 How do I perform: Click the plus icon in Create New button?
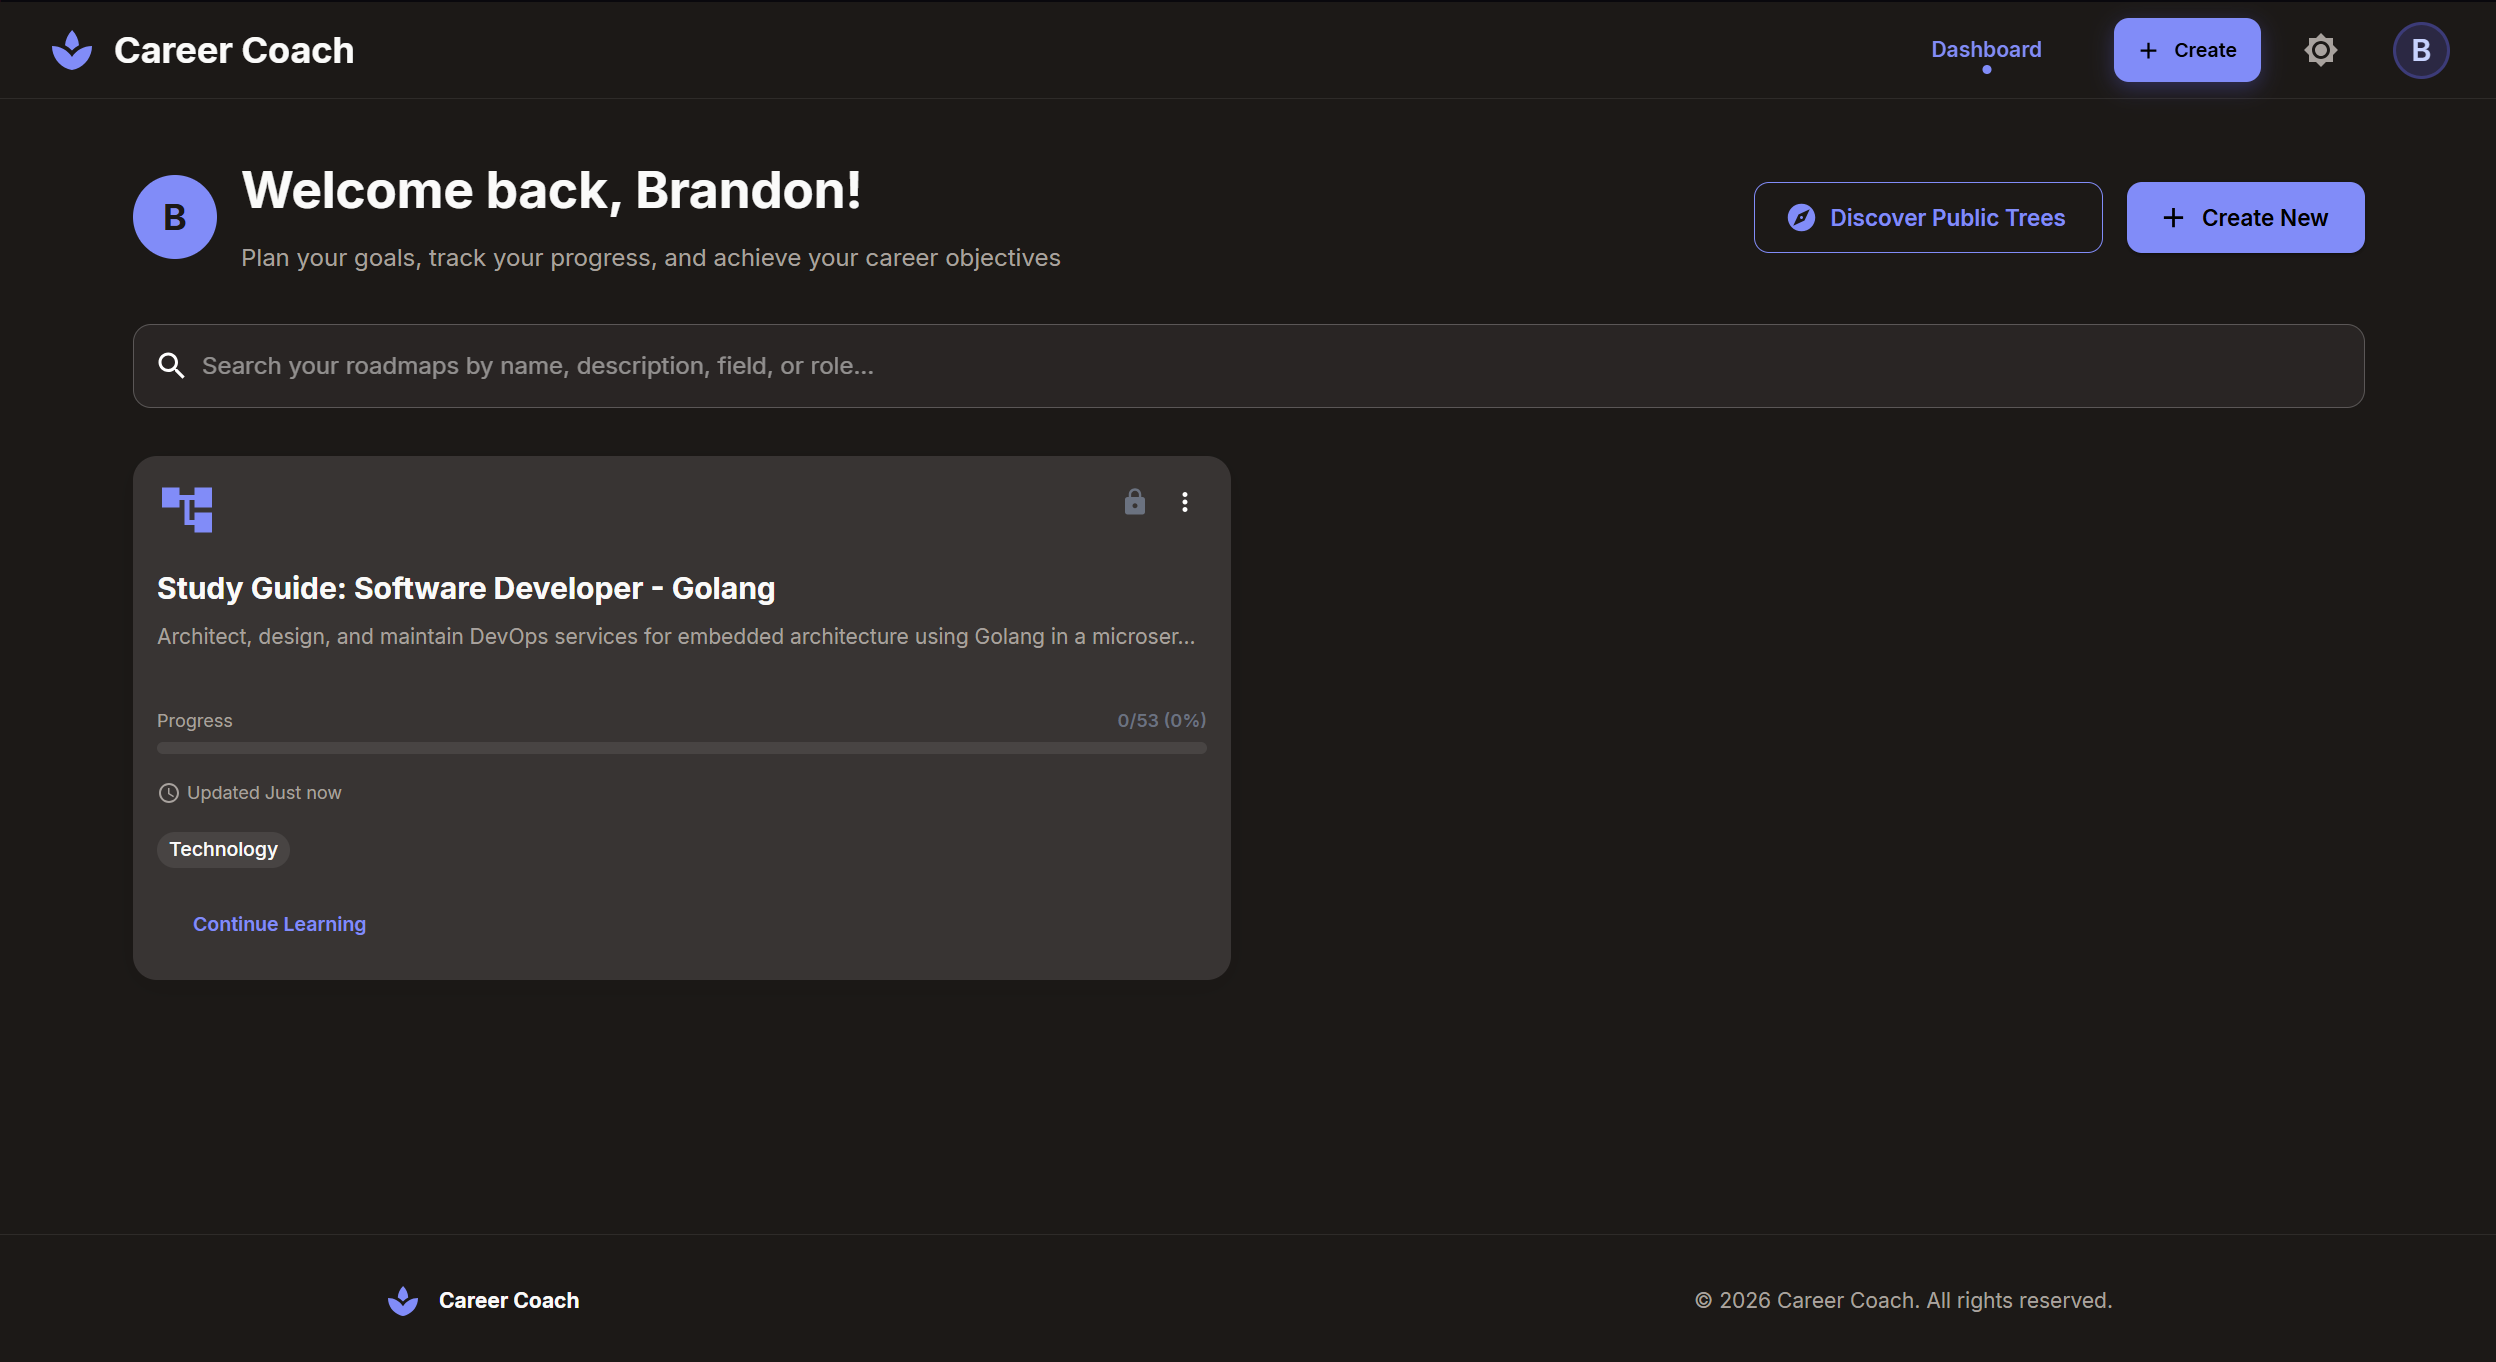point(2173,218)
